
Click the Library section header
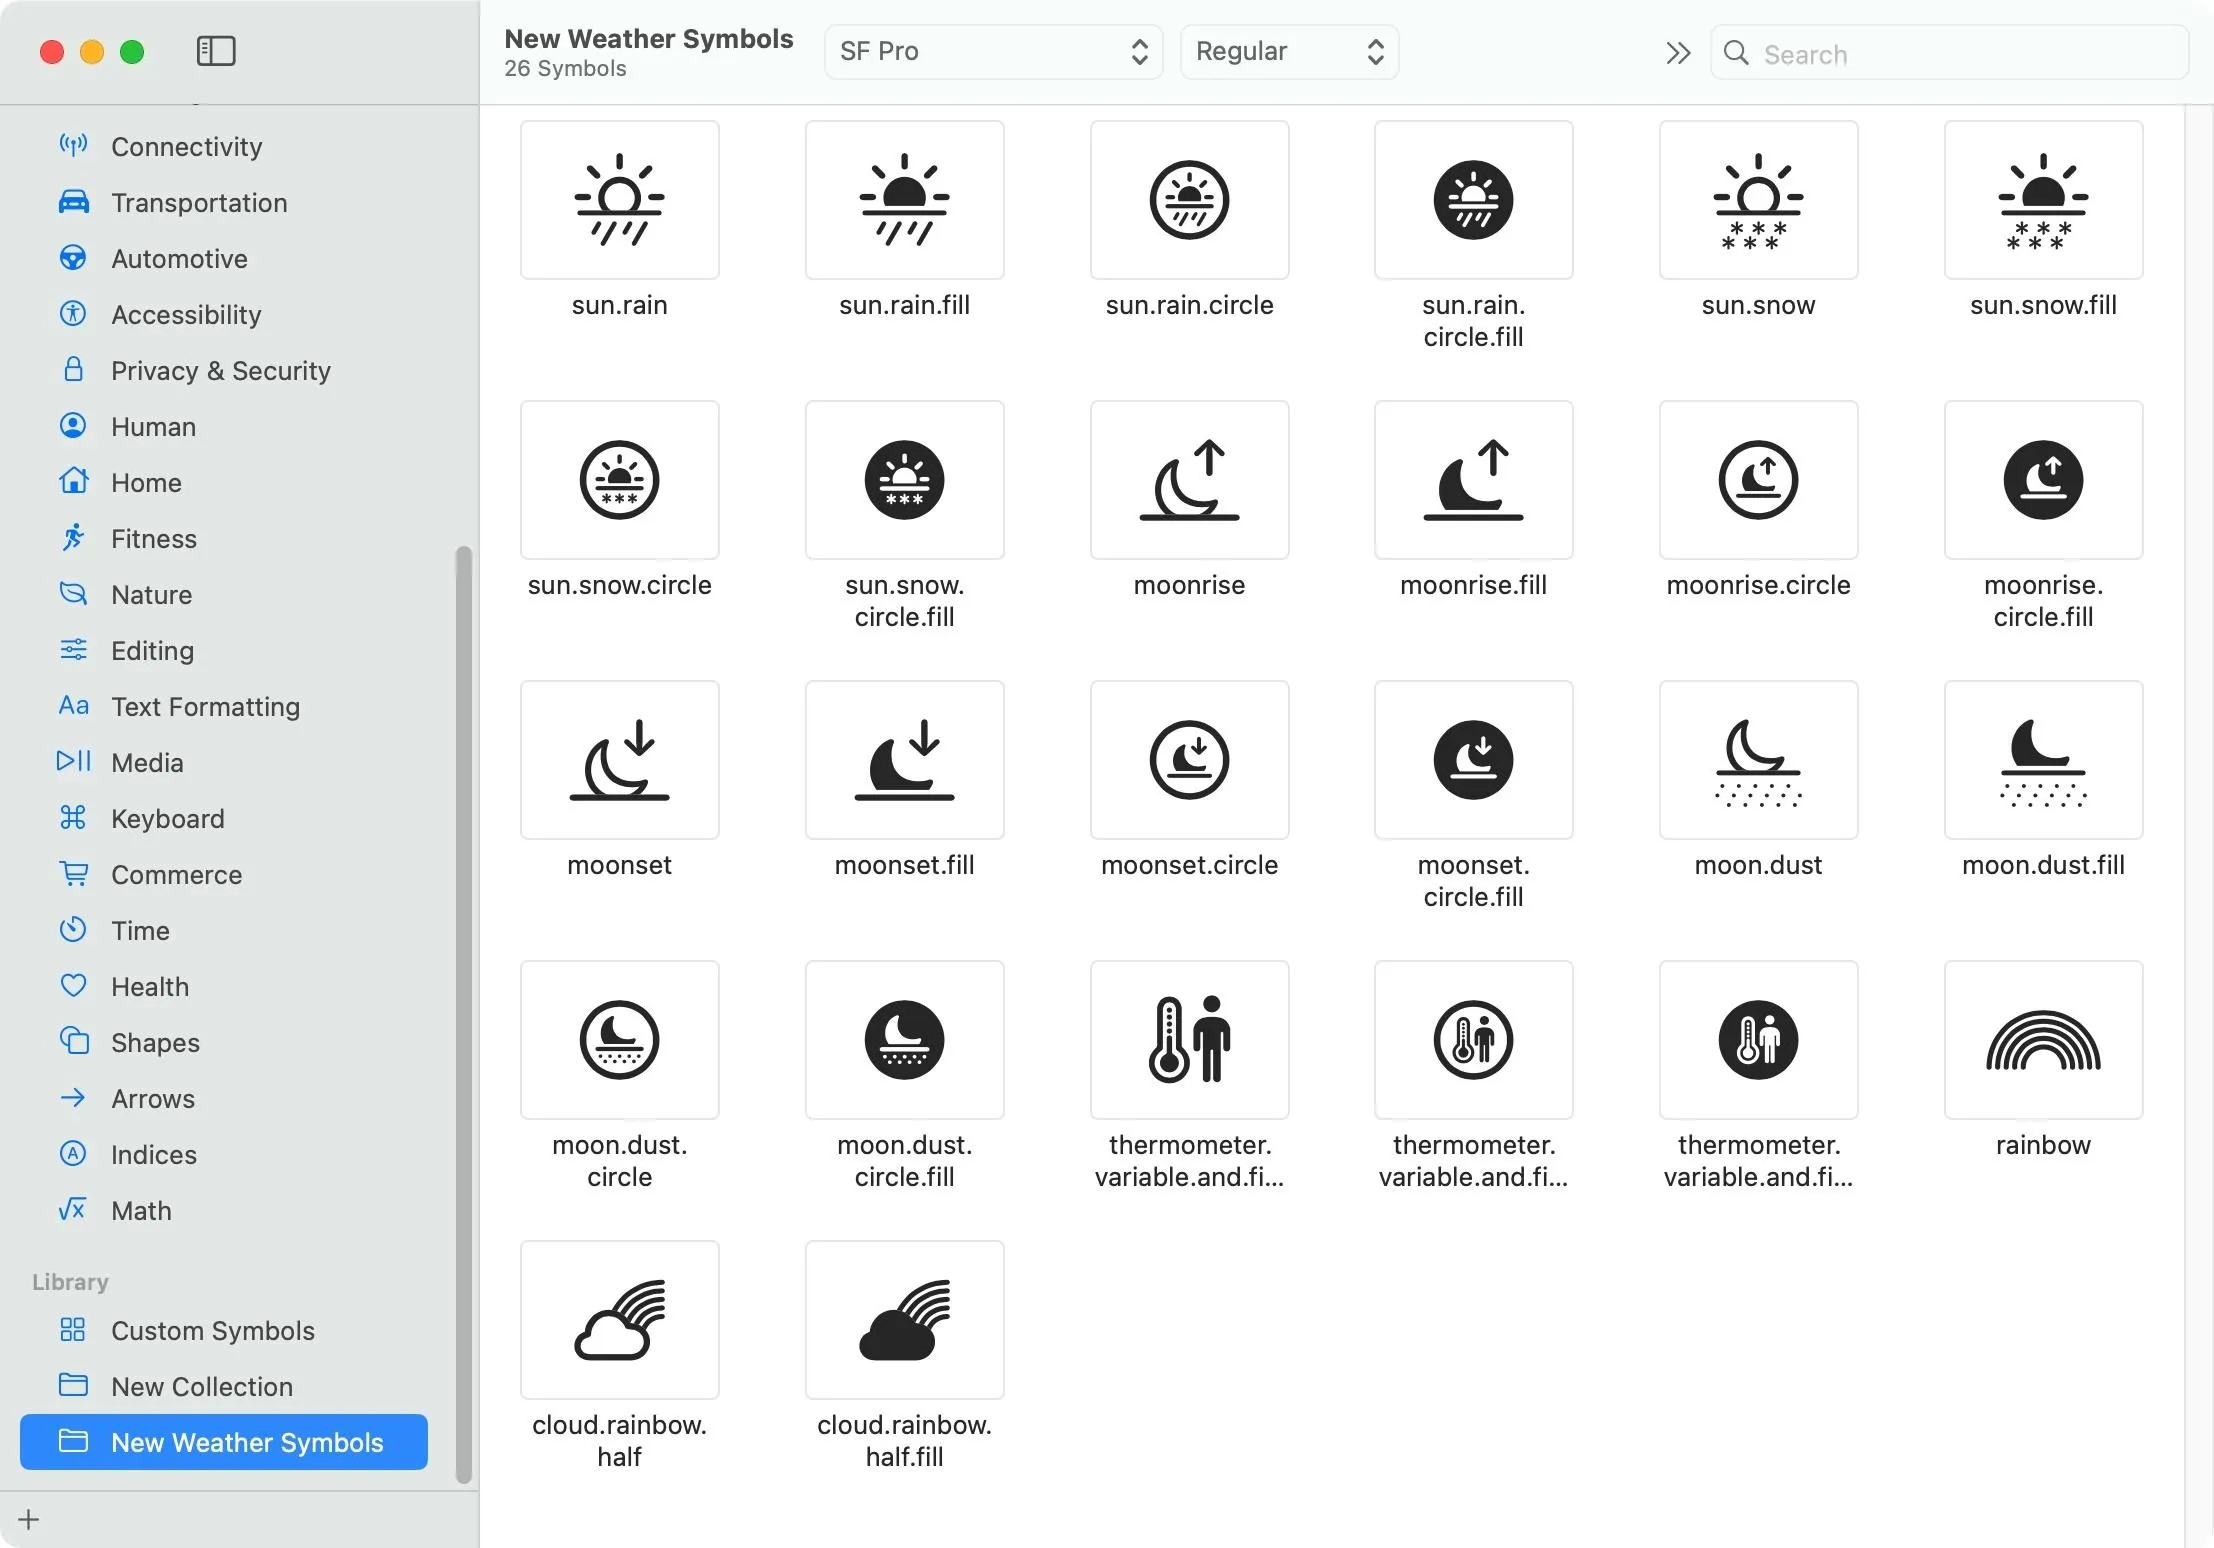click(70, 1282)
